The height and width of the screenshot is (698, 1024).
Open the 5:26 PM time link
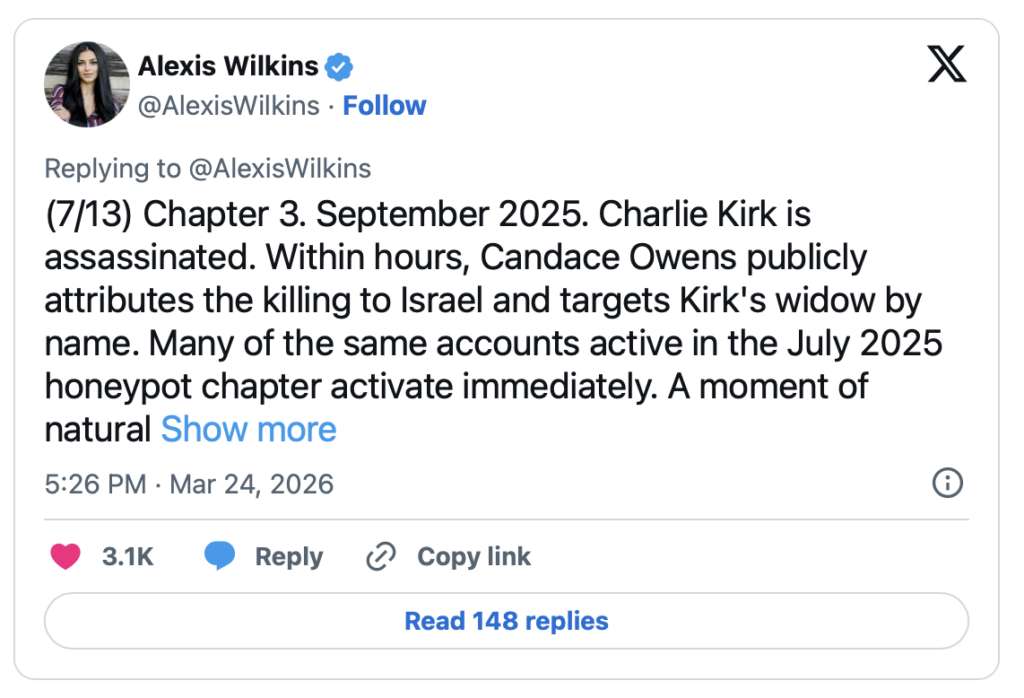click(95, 485)
